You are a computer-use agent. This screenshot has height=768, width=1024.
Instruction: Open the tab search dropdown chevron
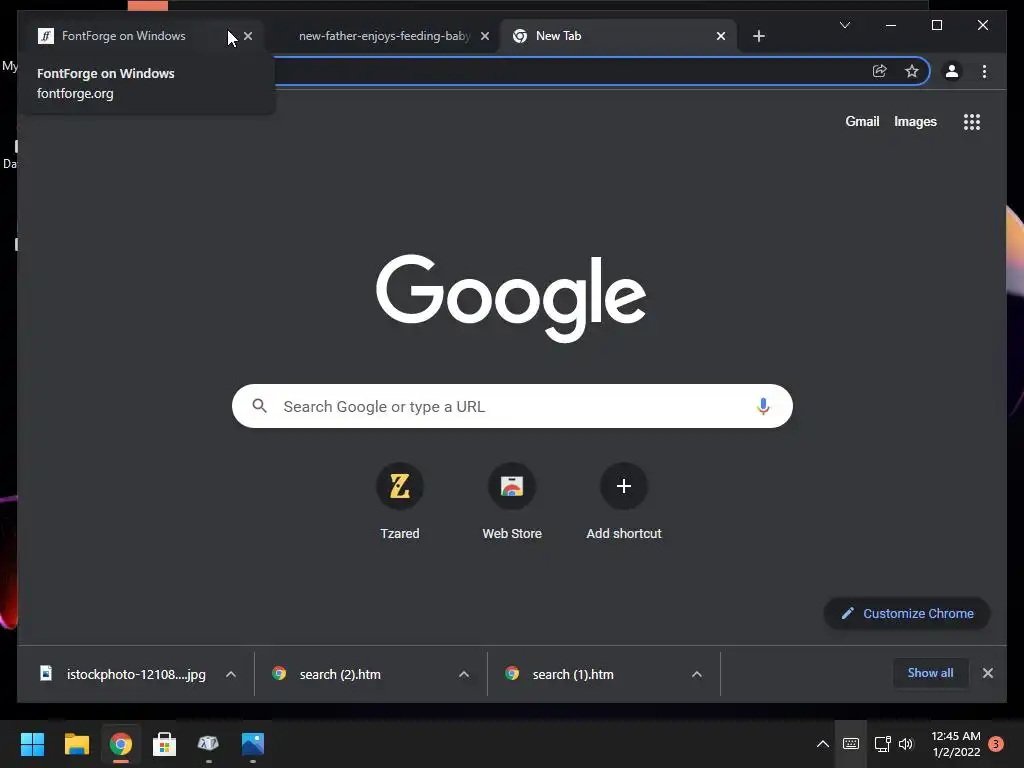coord(845,25)
